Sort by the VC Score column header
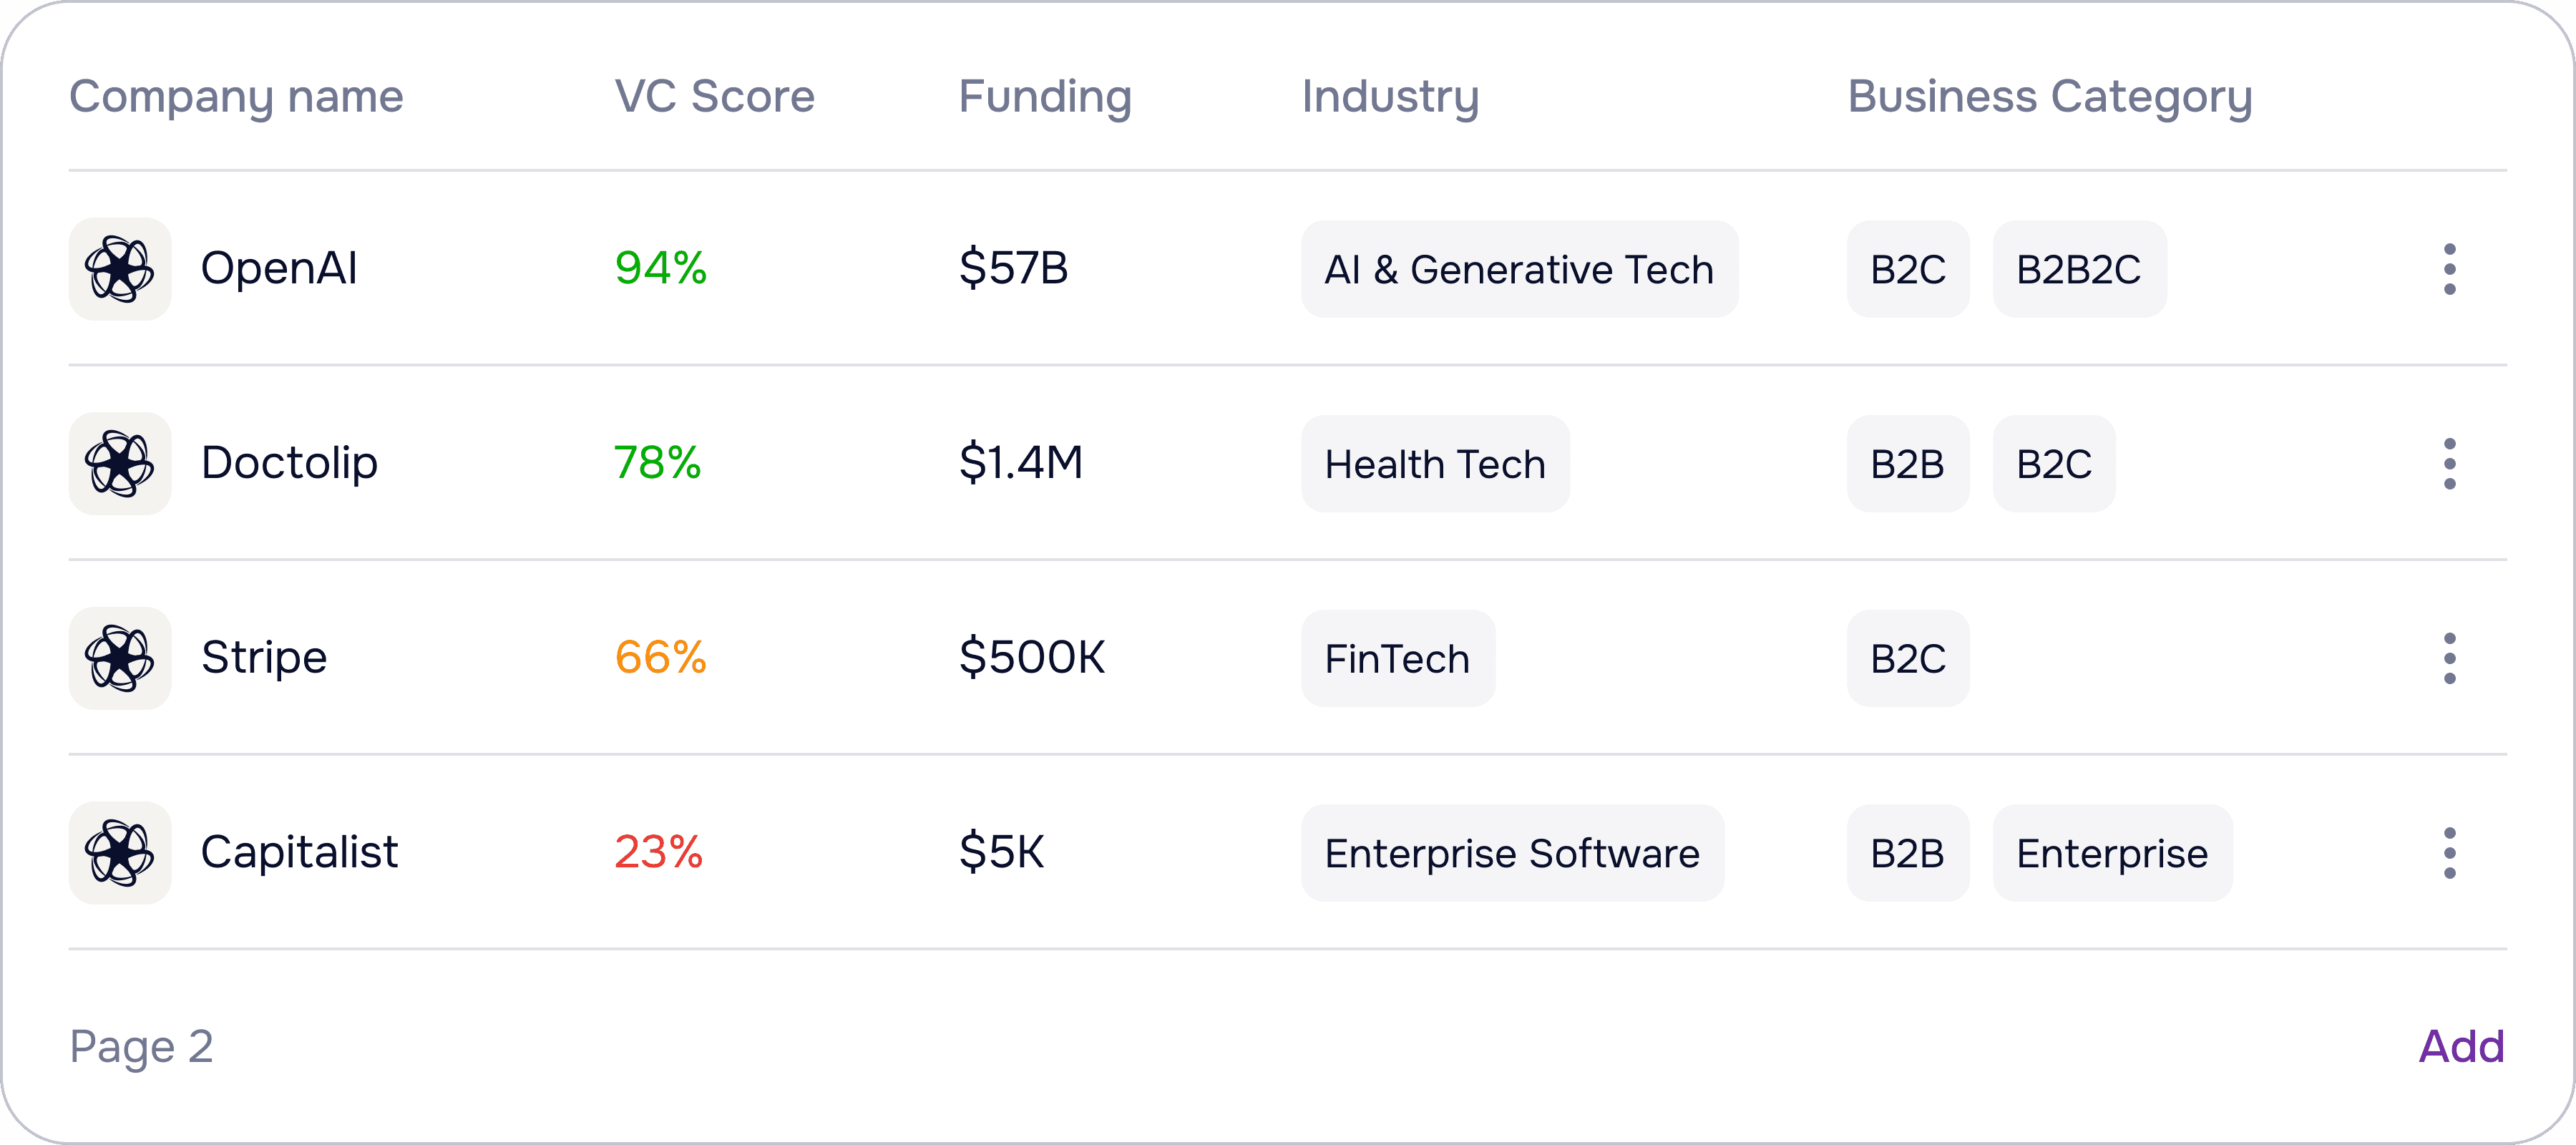 click(x=714, y=96)
